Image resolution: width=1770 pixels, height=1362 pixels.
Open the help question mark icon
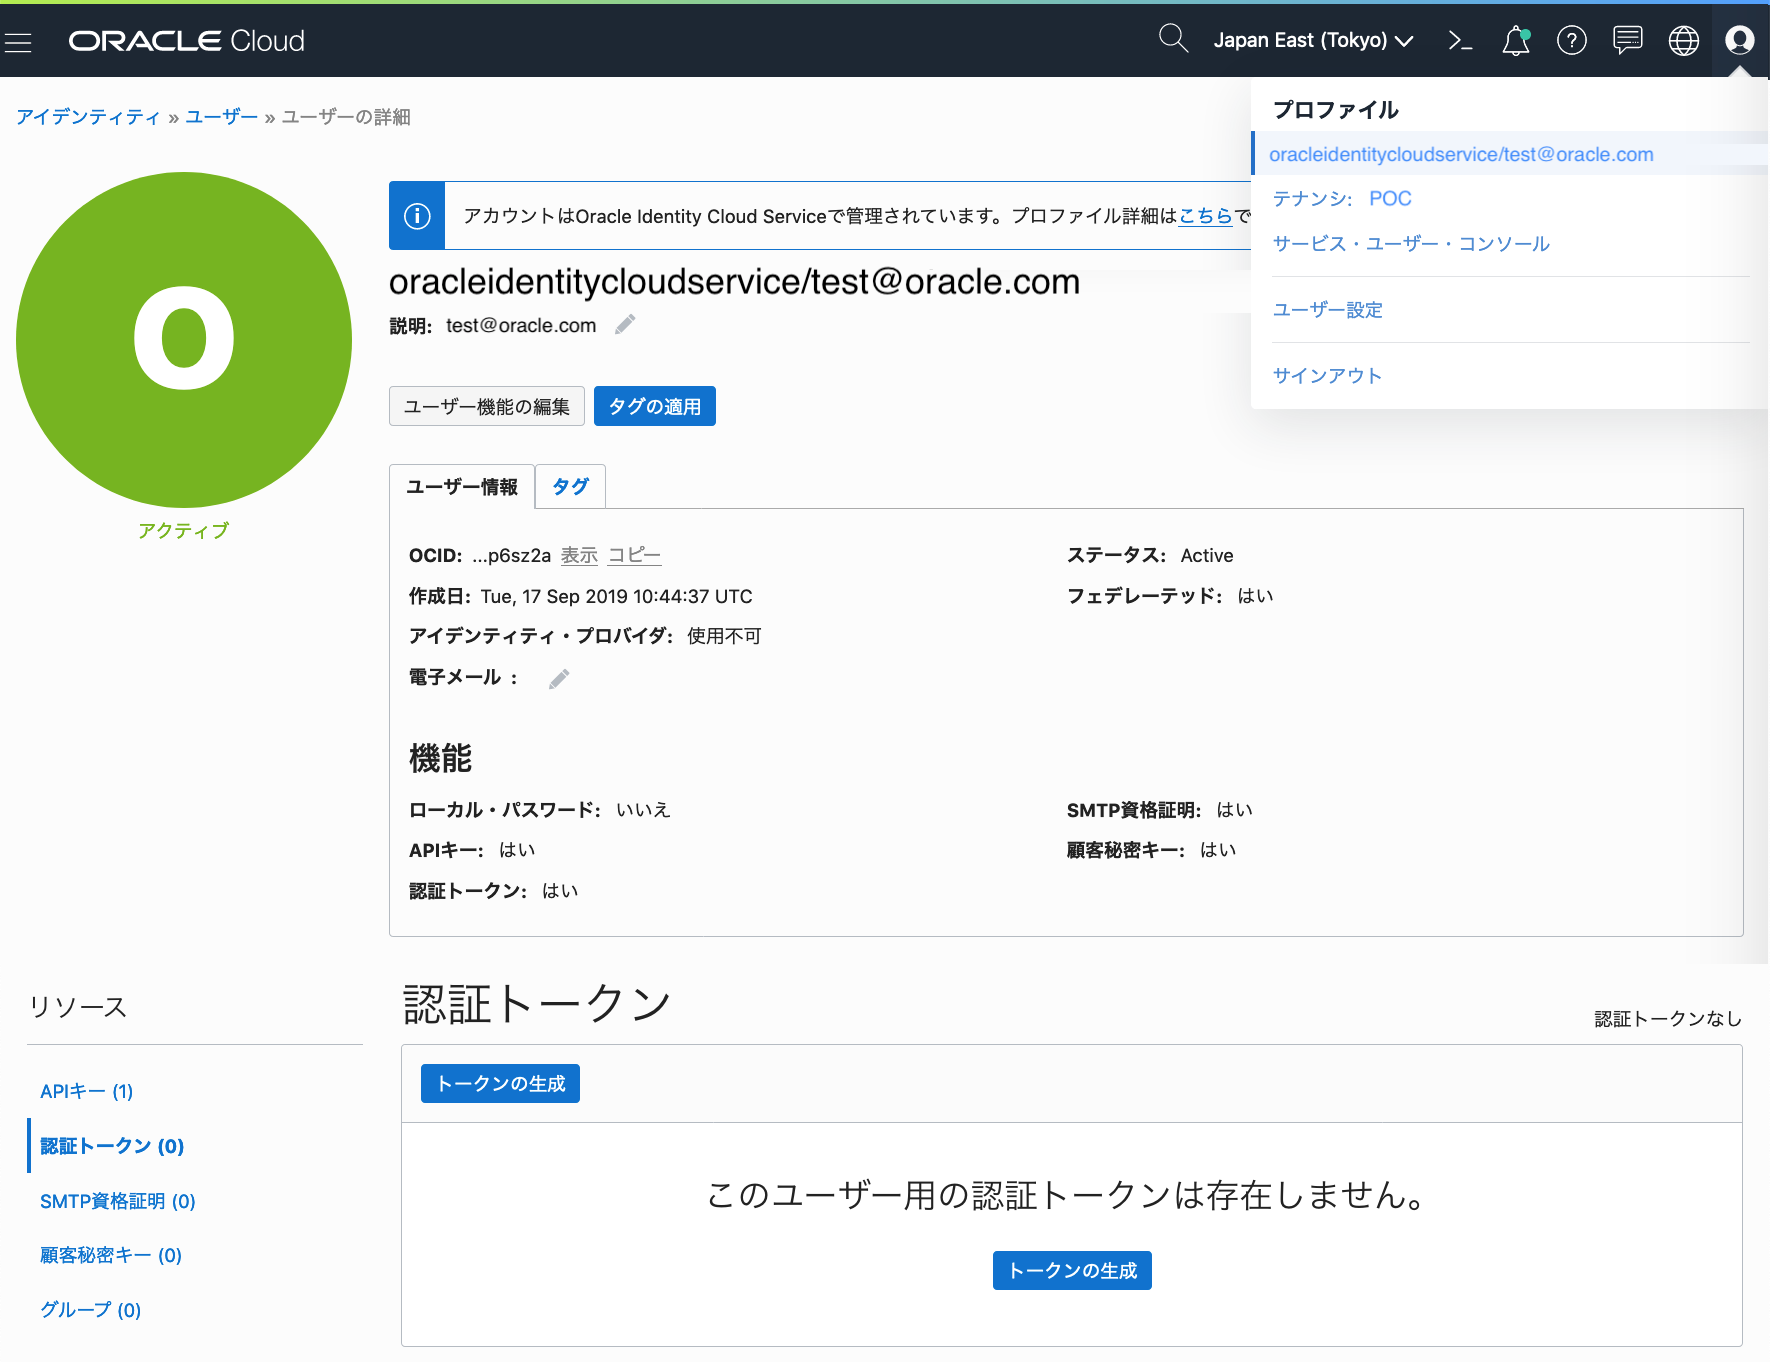coord(1572,41)
